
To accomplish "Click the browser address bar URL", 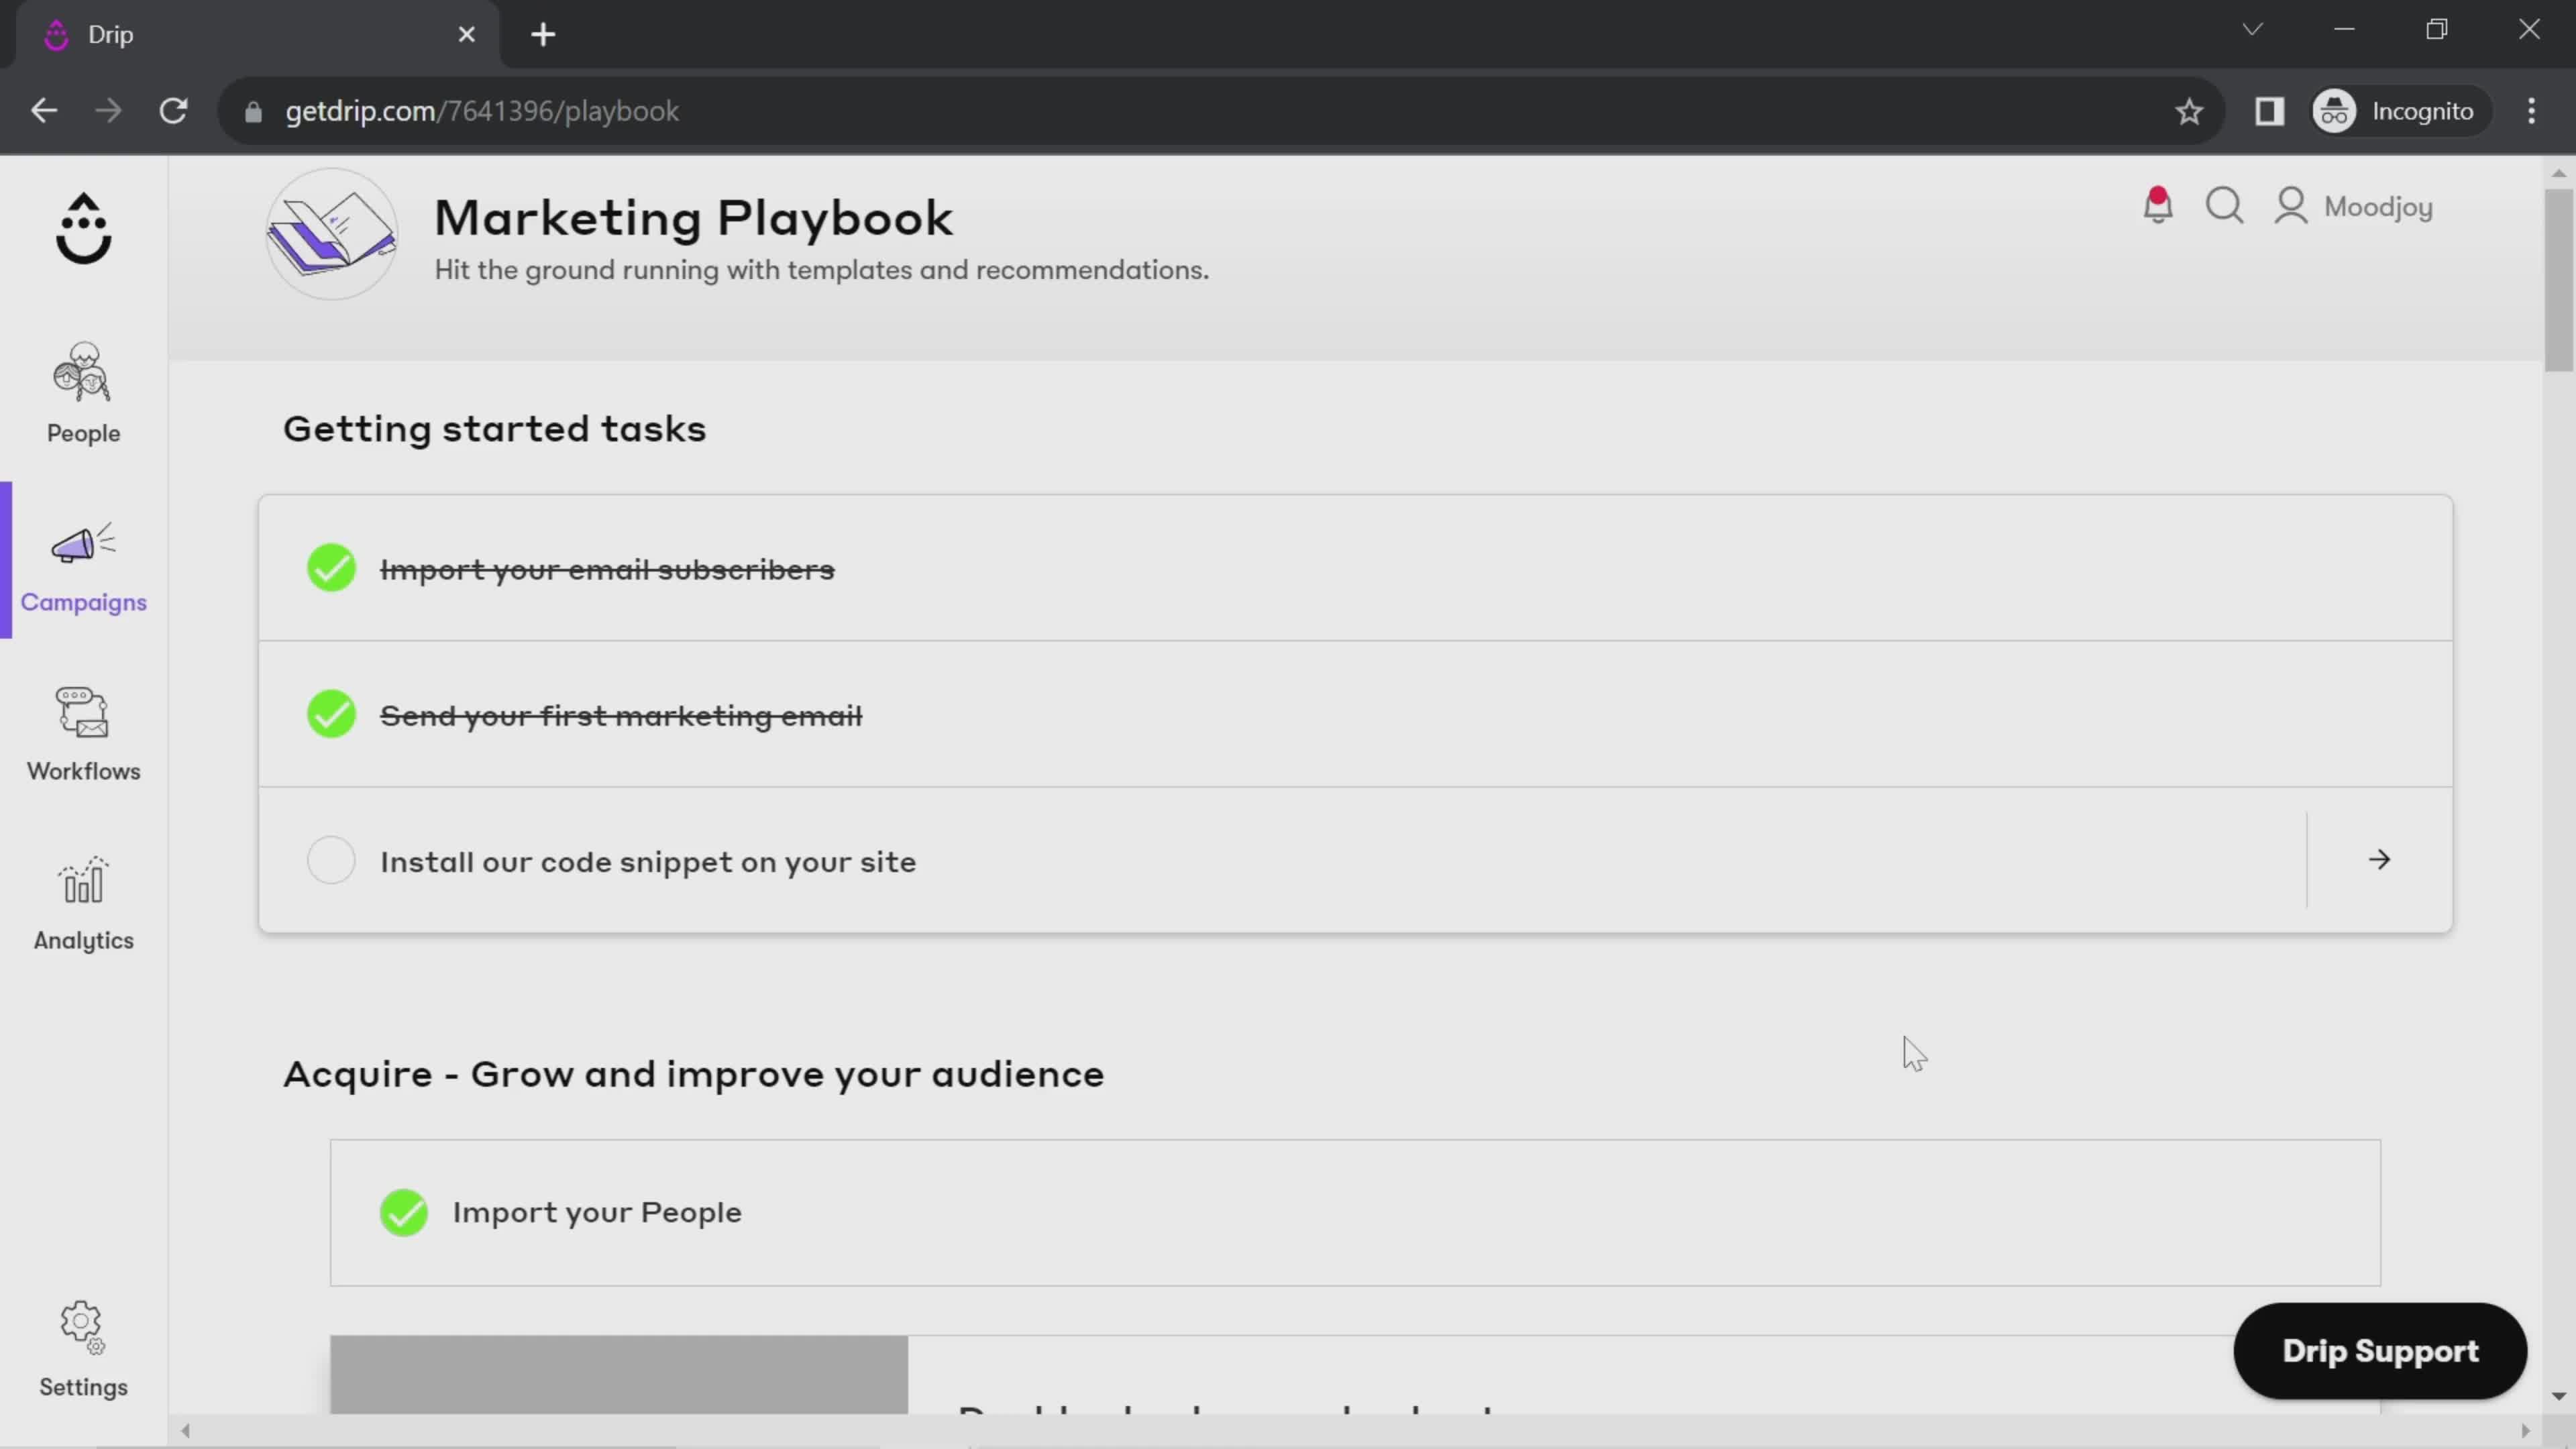I will point(483,110).
